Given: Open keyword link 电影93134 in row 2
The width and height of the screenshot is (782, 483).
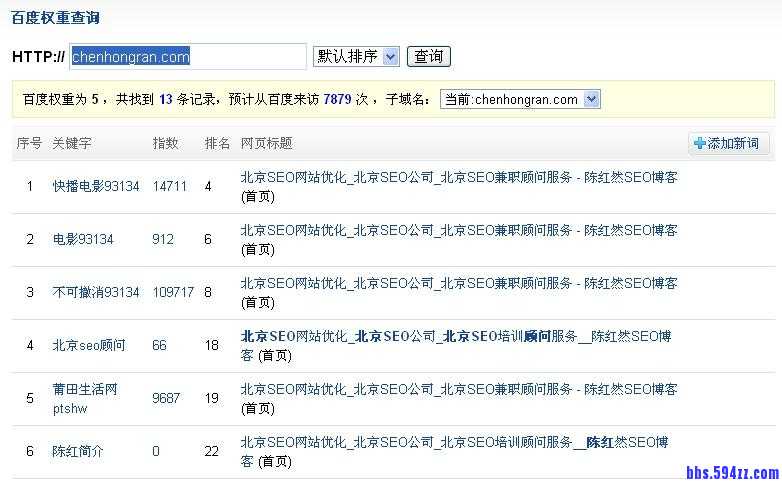Looking at the screenshot, I should tap(83, 239).
